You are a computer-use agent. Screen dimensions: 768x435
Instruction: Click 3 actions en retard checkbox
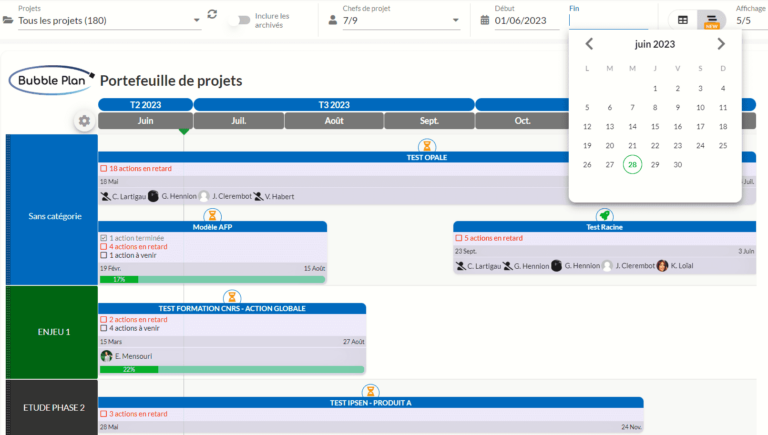[104, 414]
